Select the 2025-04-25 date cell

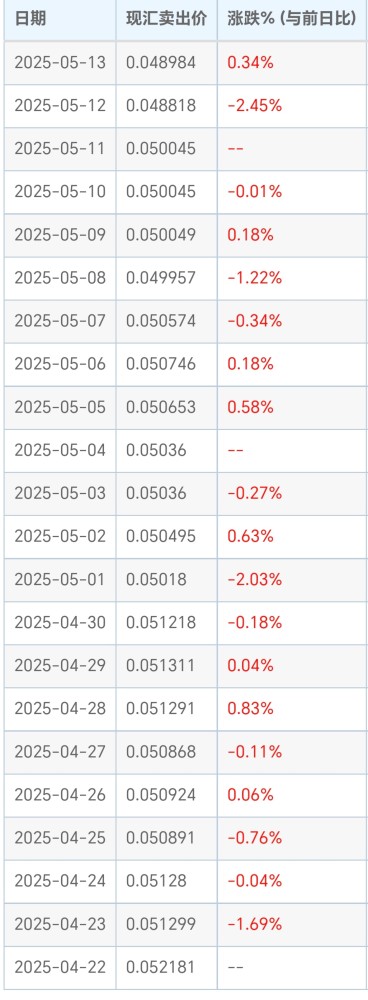[60, 837]
